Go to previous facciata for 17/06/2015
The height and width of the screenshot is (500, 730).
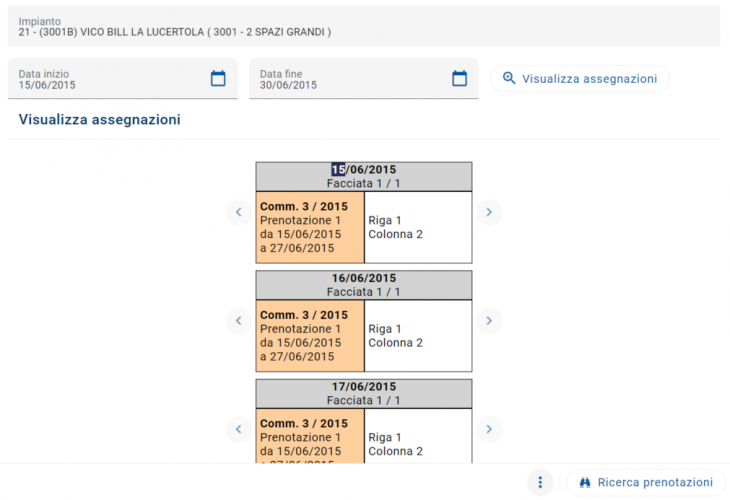[x=238, y=429]
